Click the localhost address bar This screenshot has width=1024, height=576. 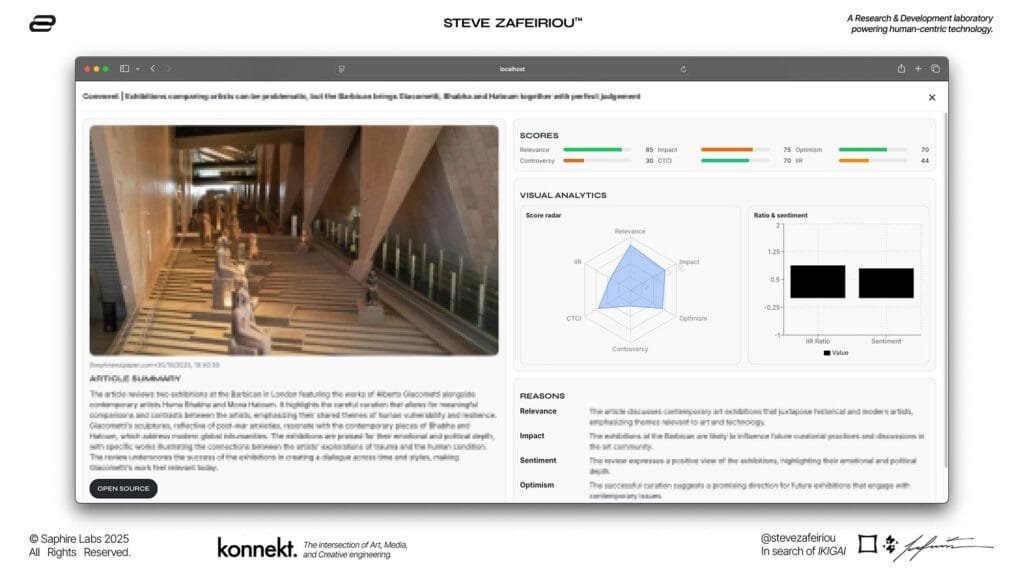[x=511, y=69]
